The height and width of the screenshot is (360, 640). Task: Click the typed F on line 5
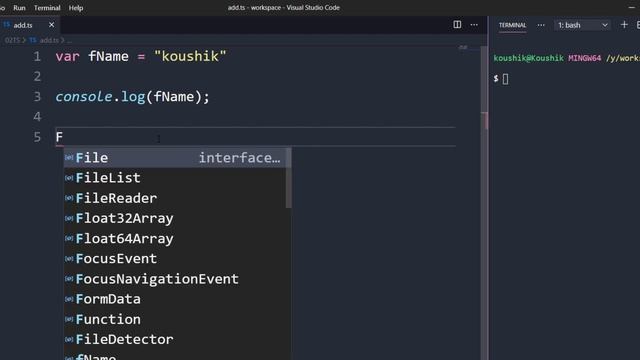pyautogui.click(x=59, y=137)
